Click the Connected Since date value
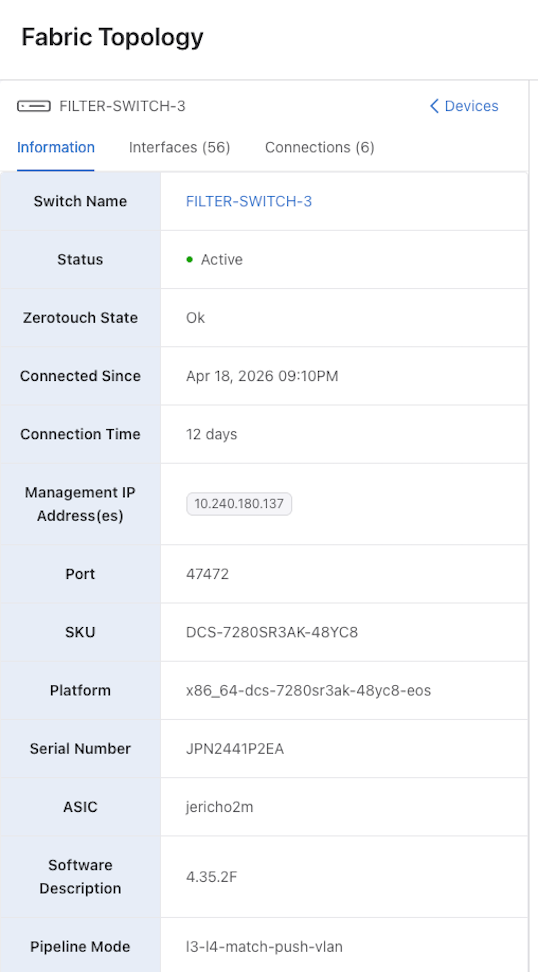Viewport: 538px width, 972px height. 262,376
